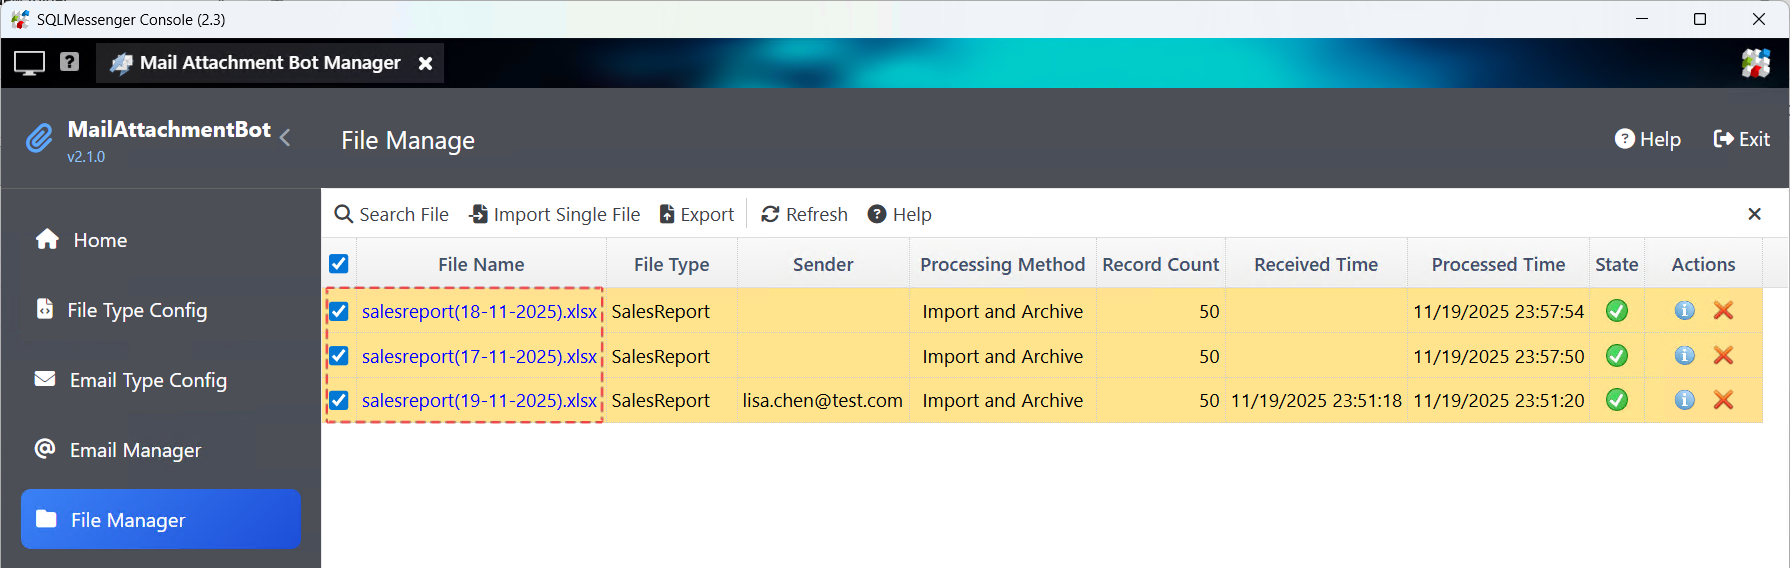The width and height of the screenshot is (1790, 568).
Task: Click processed time 11/19/2025 23:57:50 cell
Action: pos(1498,356)
